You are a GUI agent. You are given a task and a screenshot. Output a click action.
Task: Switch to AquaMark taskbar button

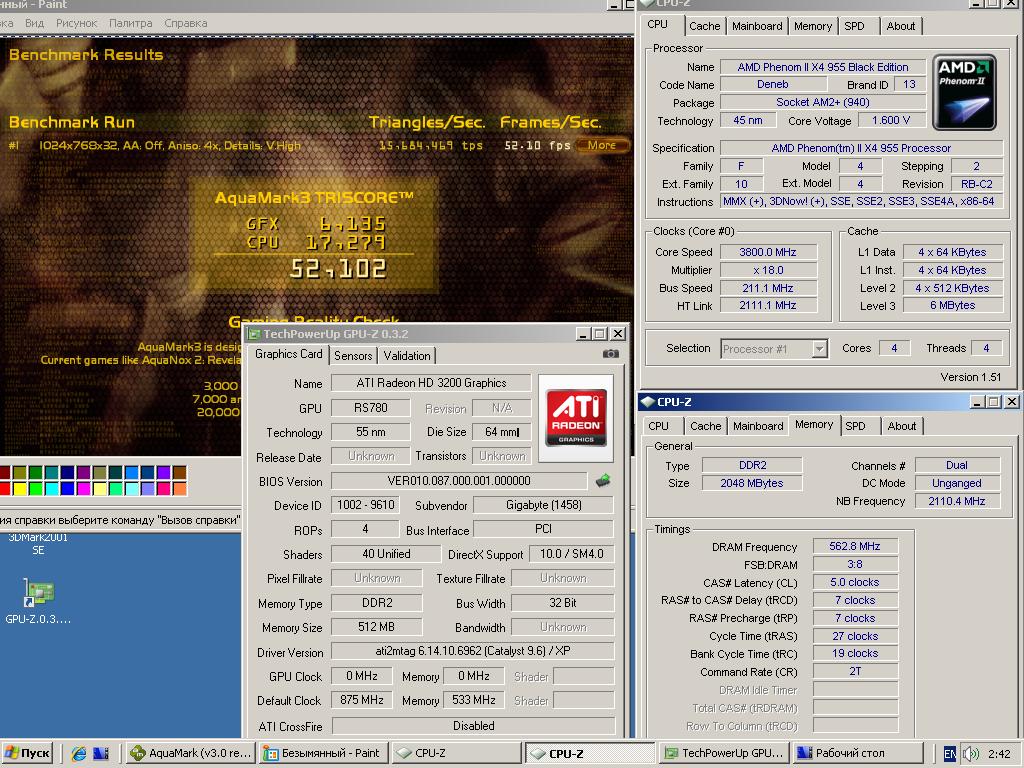point(191,753)
